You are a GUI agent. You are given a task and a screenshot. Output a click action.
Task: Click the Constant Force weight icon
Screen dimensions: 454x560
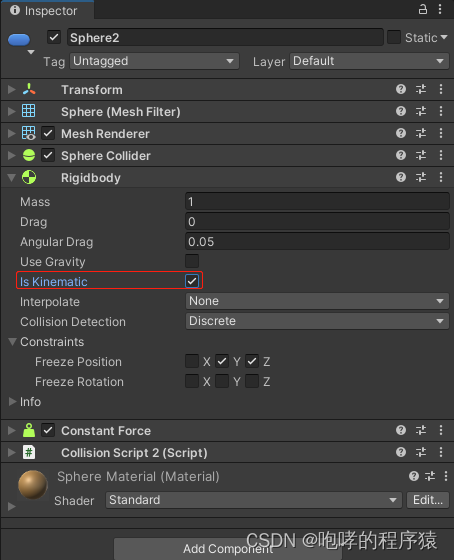click(29, 430)
